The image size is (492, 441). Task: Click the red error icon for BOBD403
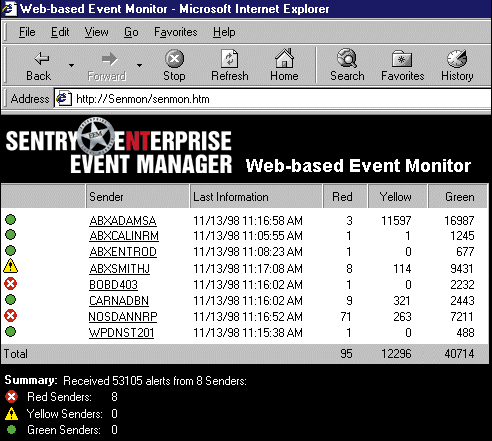(10, 284)
